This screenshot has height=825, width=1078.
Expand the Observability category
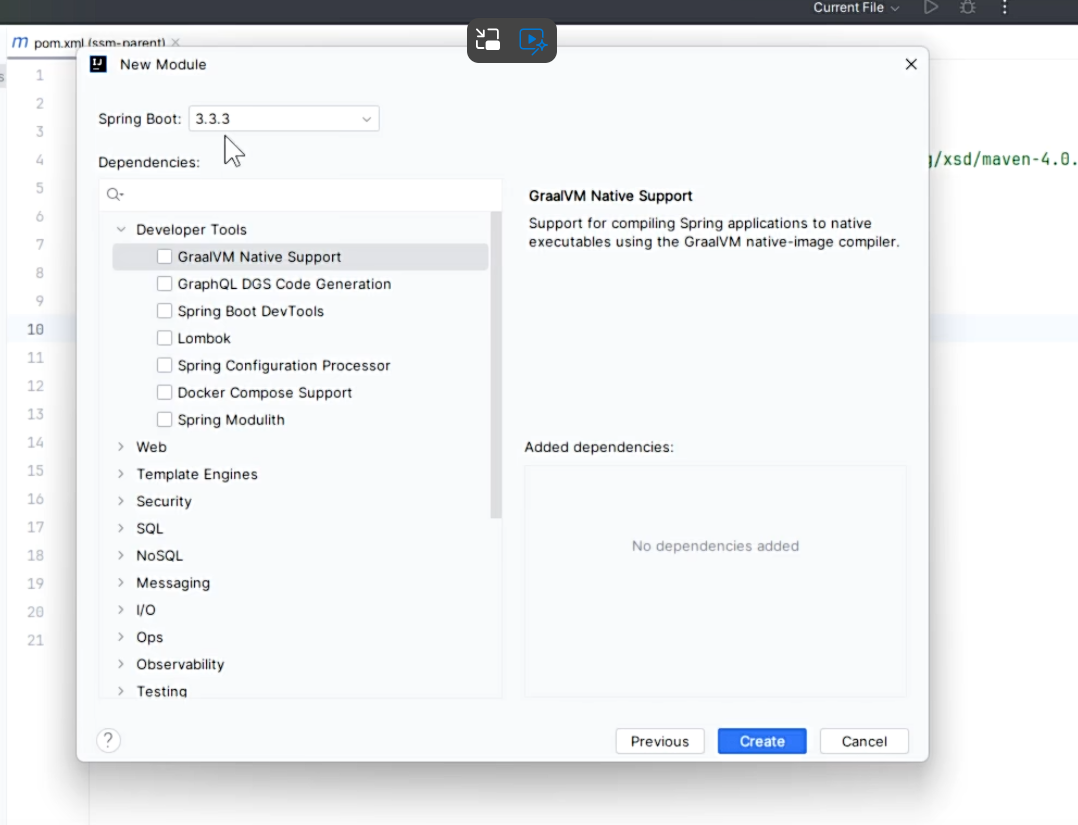(121, 664)
